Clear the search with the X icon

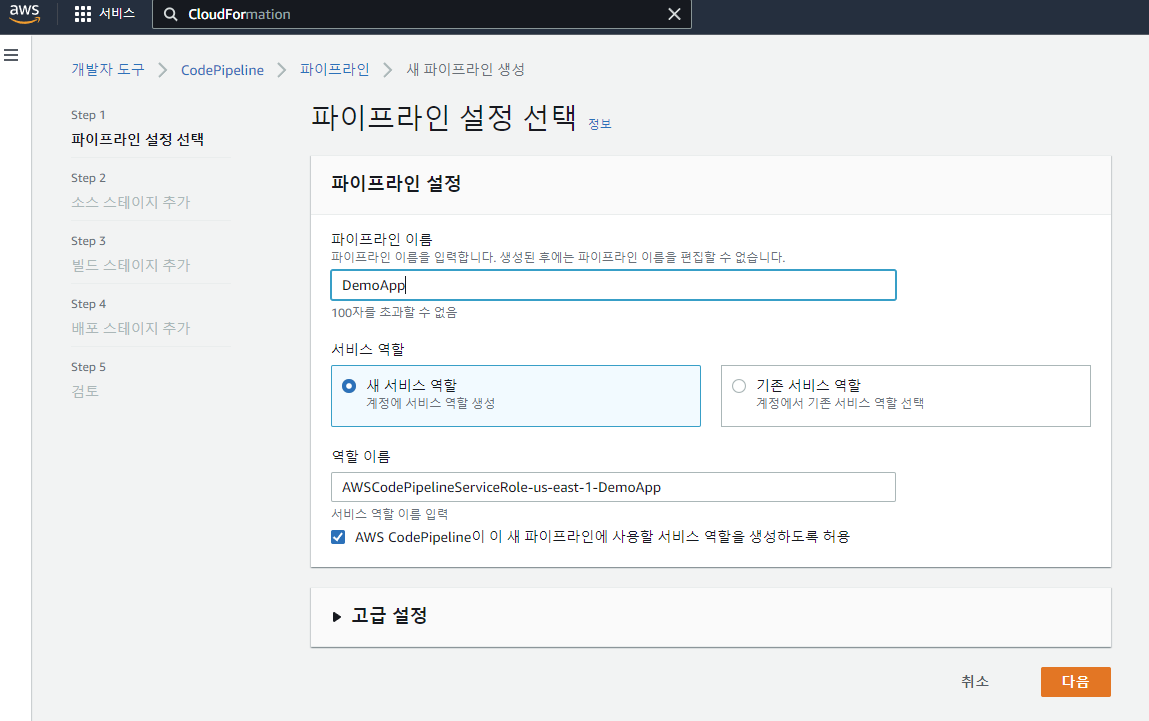point(674,14)
